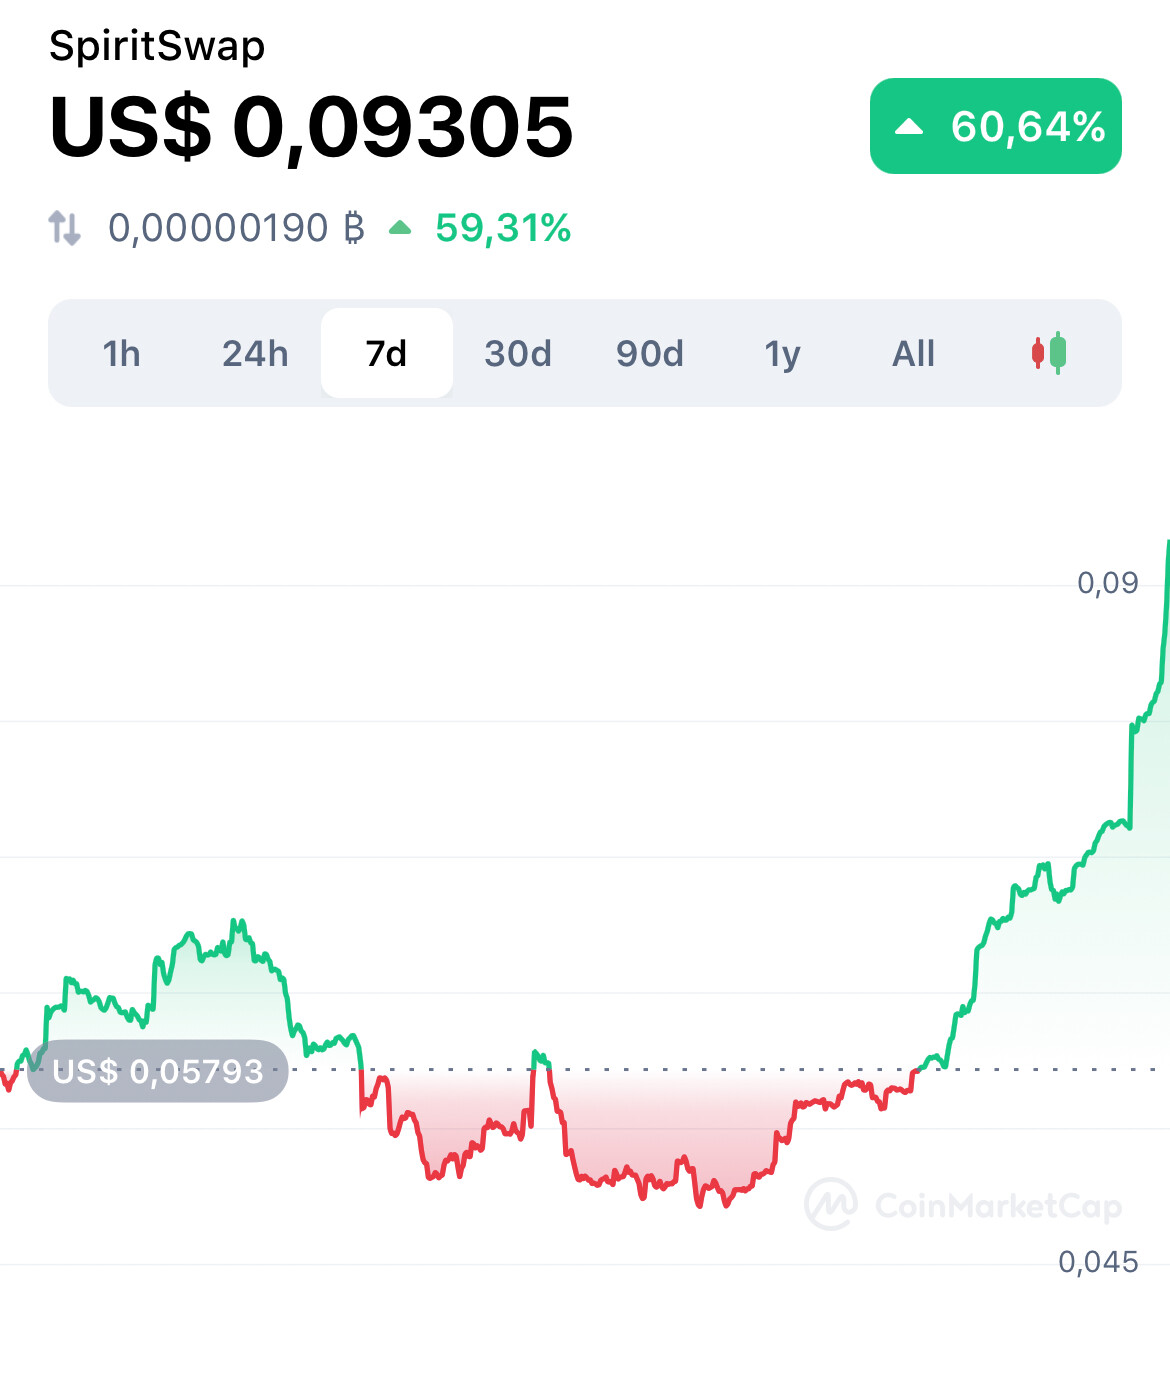Show the 1y price history
Viewport: 1170px width, 1399px height.
(x=782, y=353)
